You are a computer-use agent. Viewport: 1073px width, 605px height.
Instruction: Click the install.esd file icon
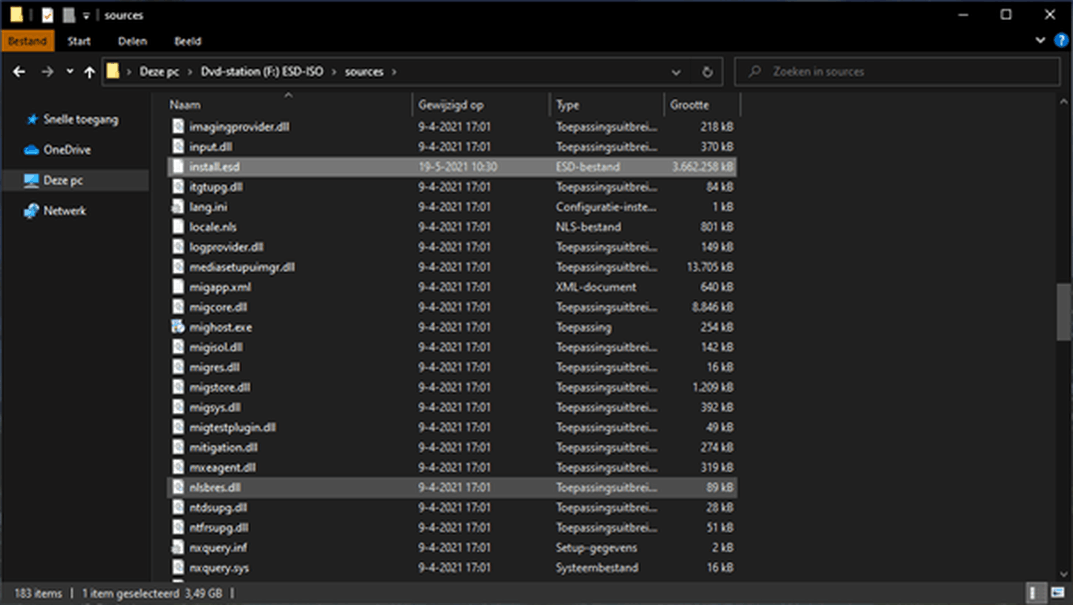[x=178, y=166]
